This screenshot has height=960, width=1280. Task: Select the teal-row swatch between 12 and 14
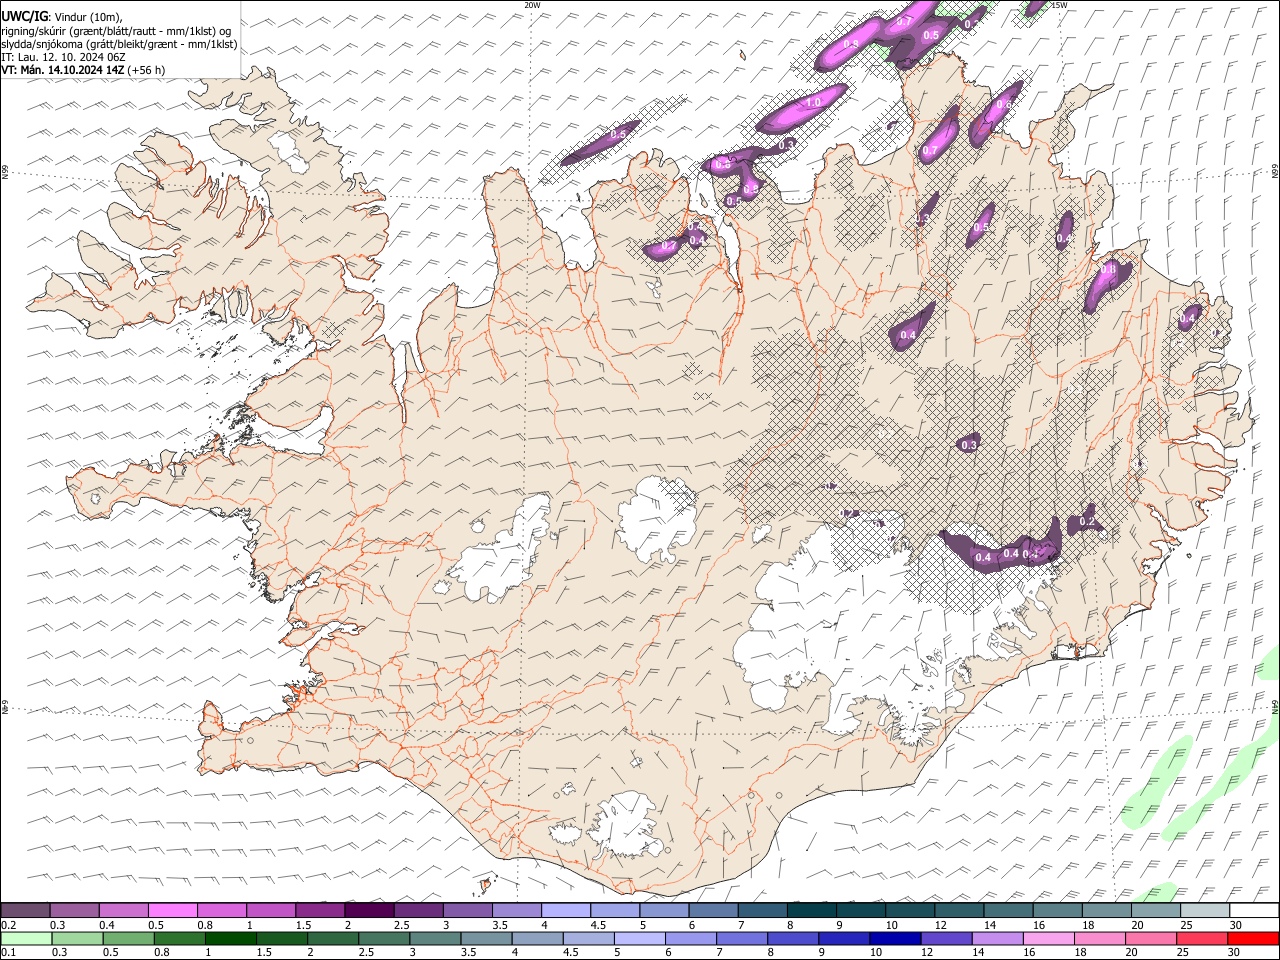958,910
